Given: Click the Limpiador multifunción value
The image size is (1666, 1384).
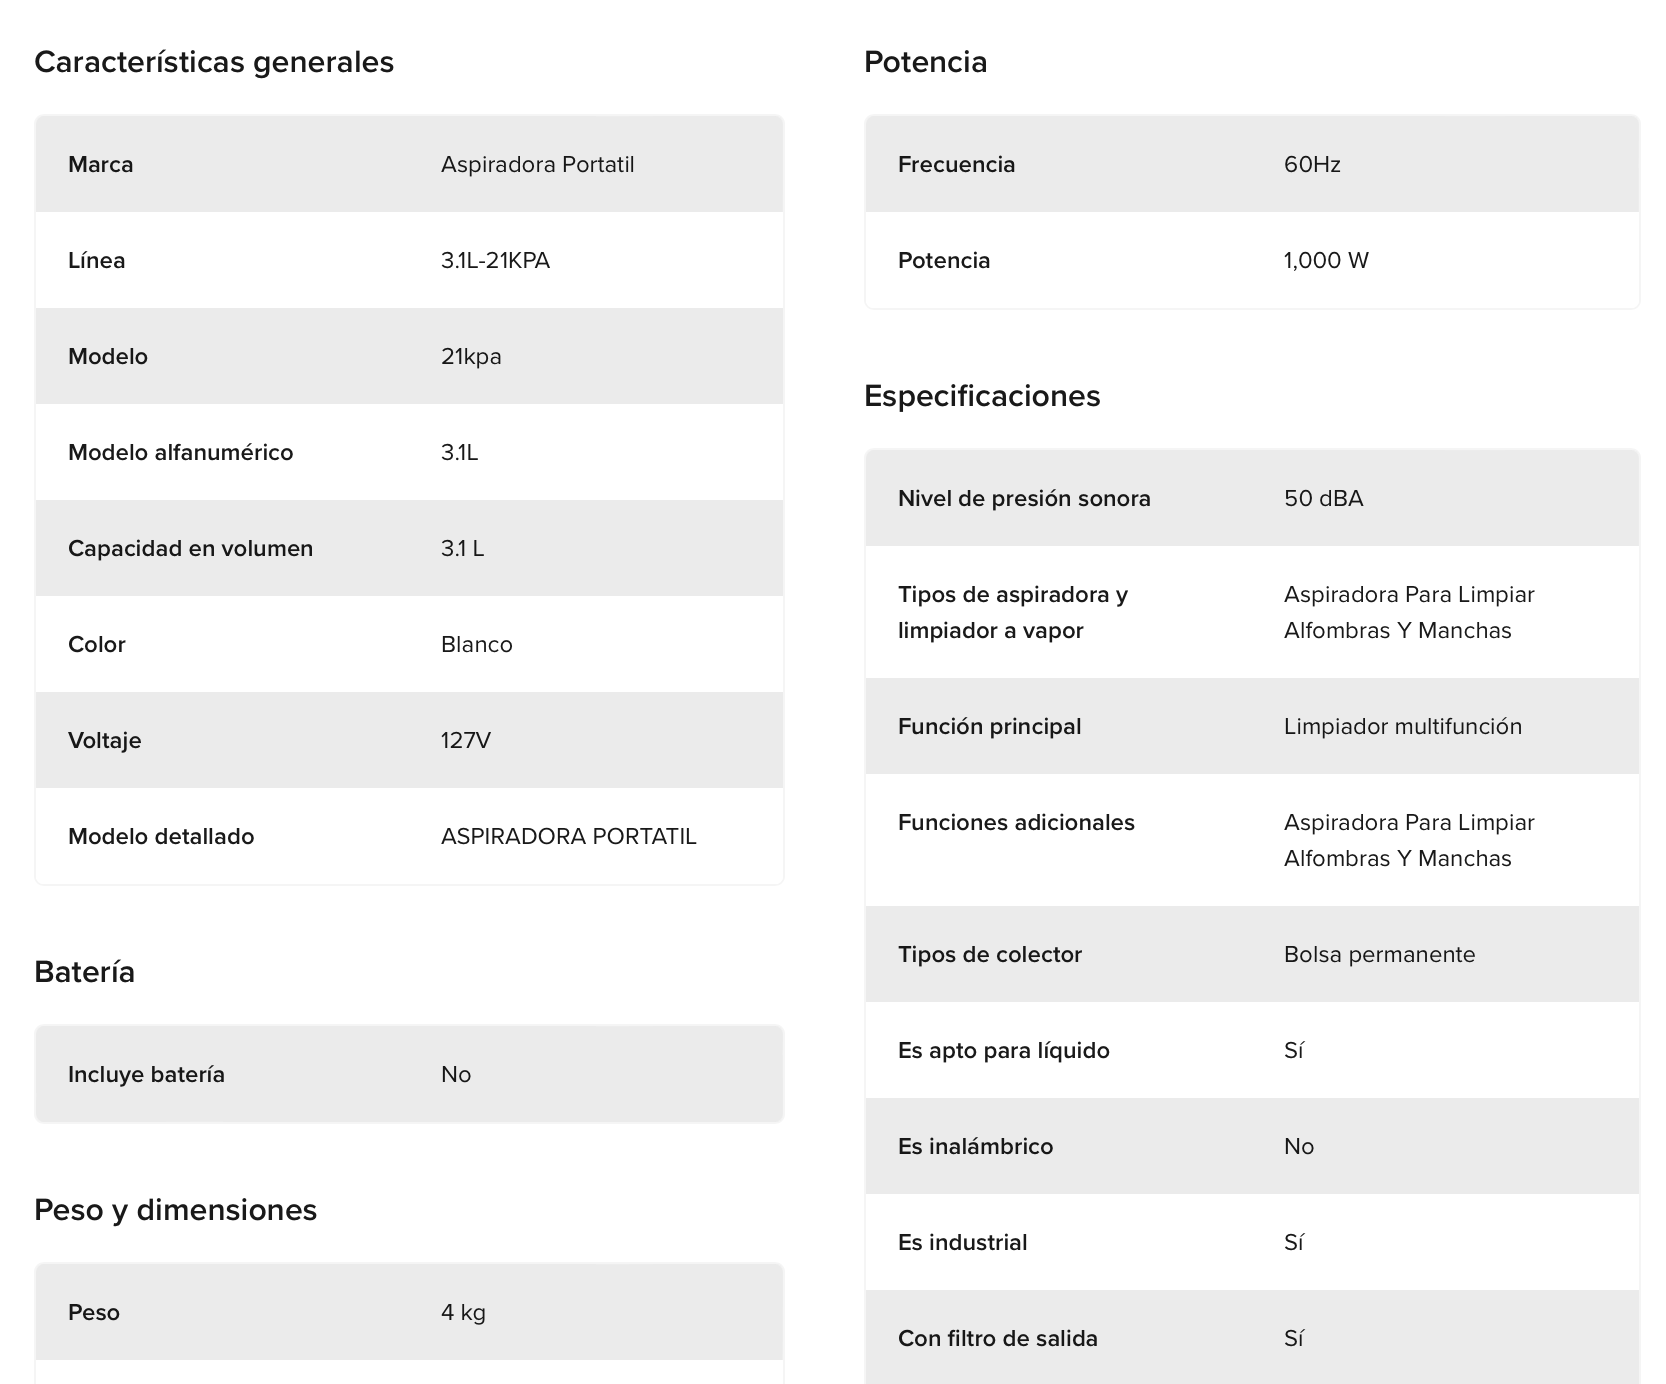Looking at the screenshot, I should (x=1402, y=726).
